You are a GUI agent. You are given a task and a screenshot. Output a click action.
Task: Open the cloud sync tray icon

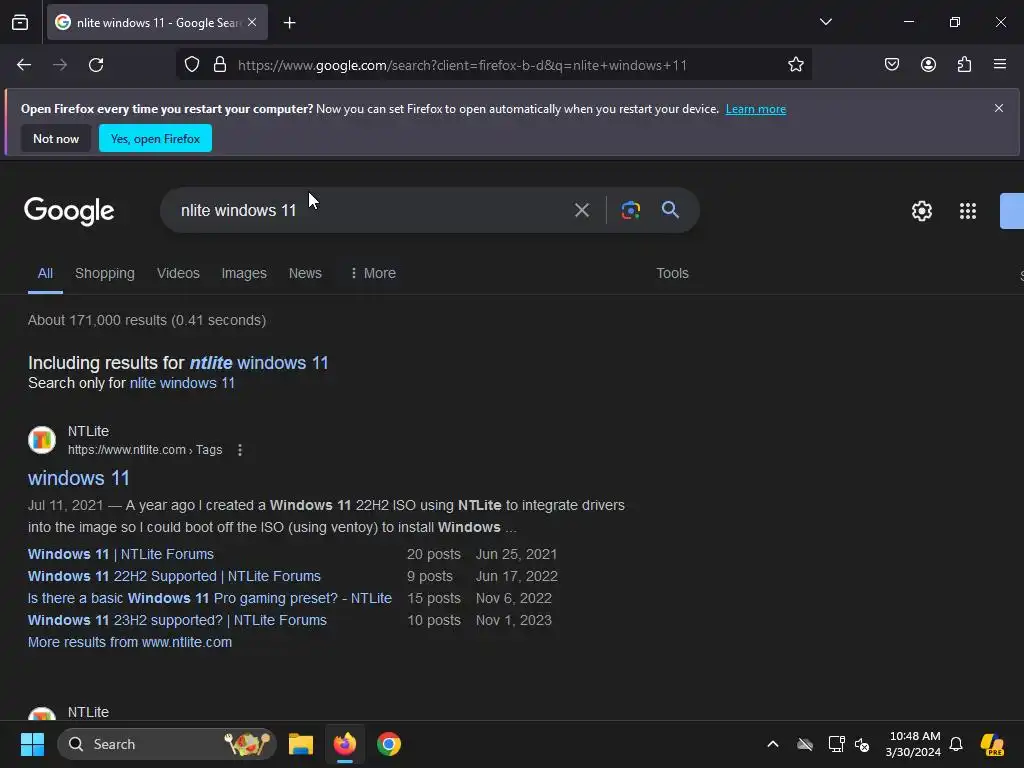tap(805, 744)
